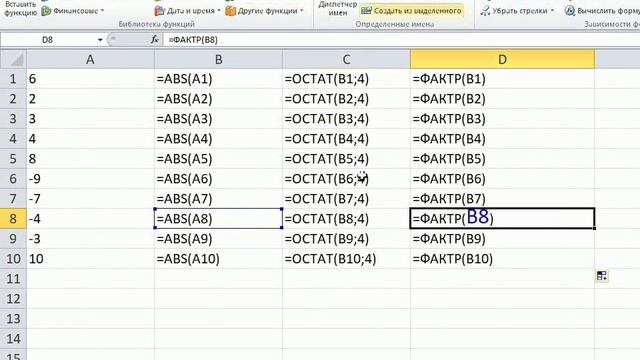Open the Финансовые dropdown arrow
The image size is (640, 360).
coord(102,11)
